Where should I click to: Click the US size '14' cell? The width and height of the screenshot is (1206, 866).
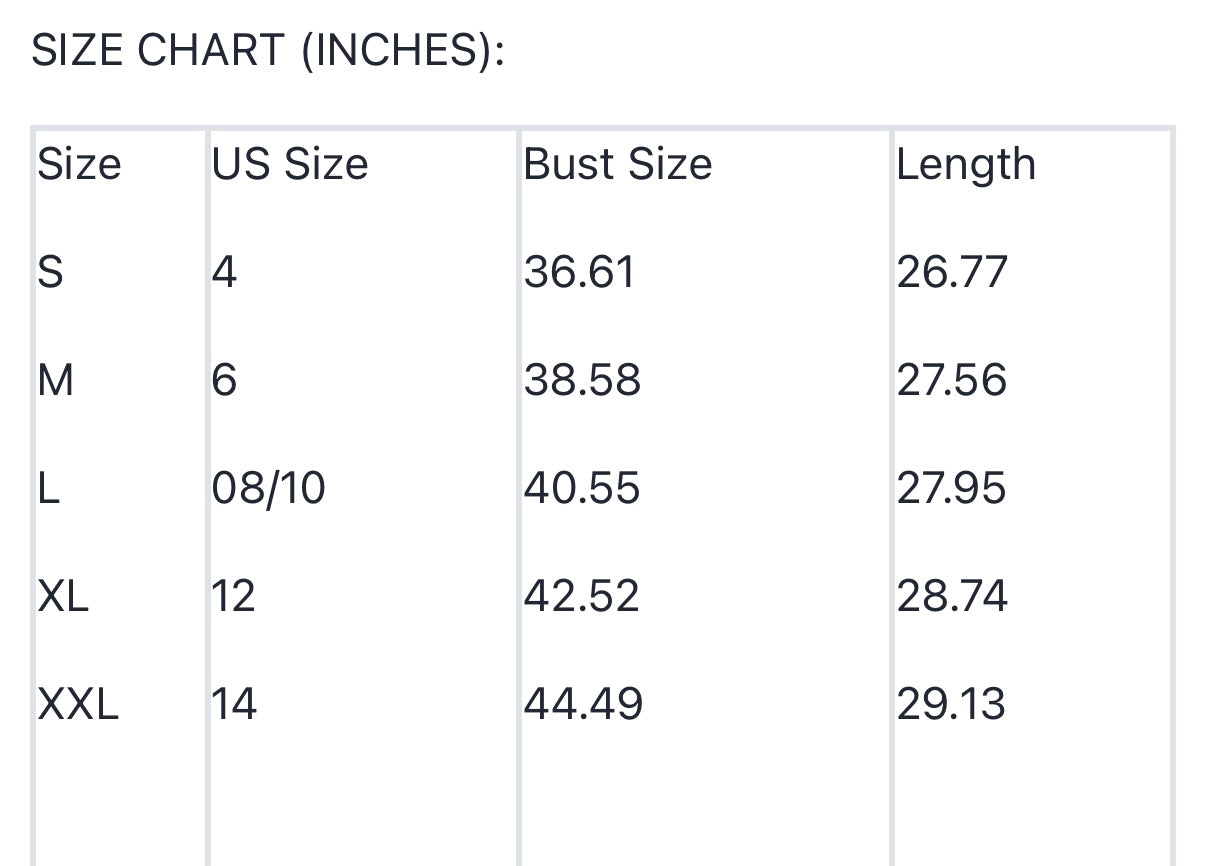point(234,704)
